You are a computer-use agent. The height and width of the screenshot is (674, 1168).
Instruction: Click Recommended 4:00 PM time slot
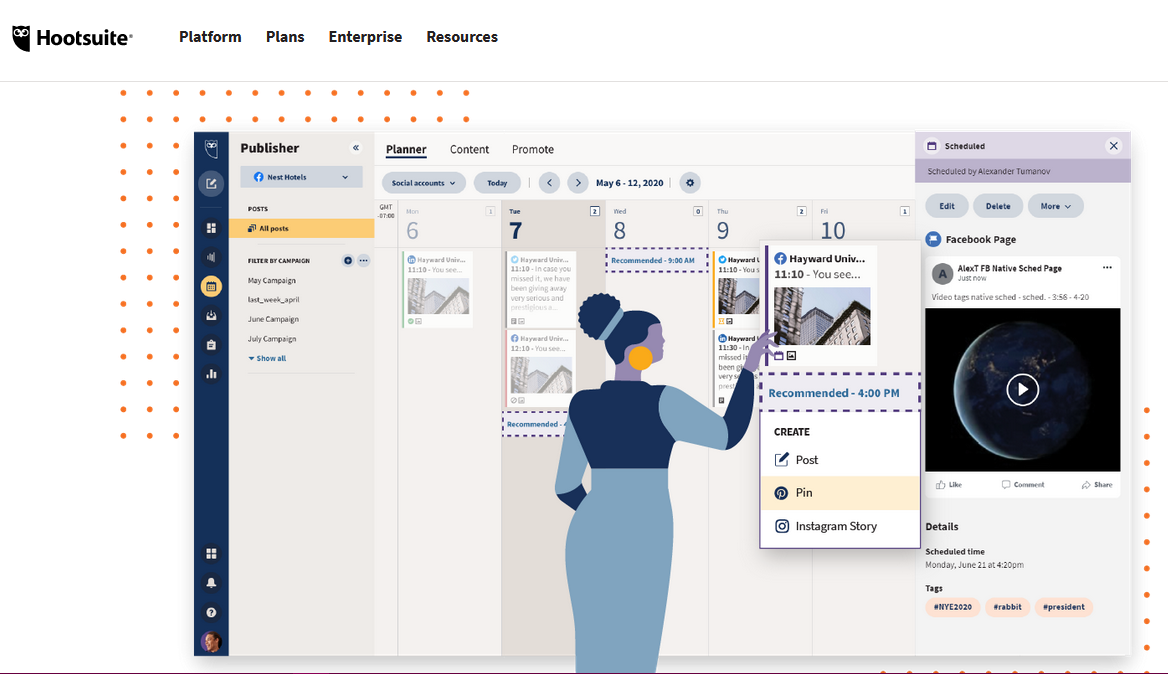click(x=840, y=392)
